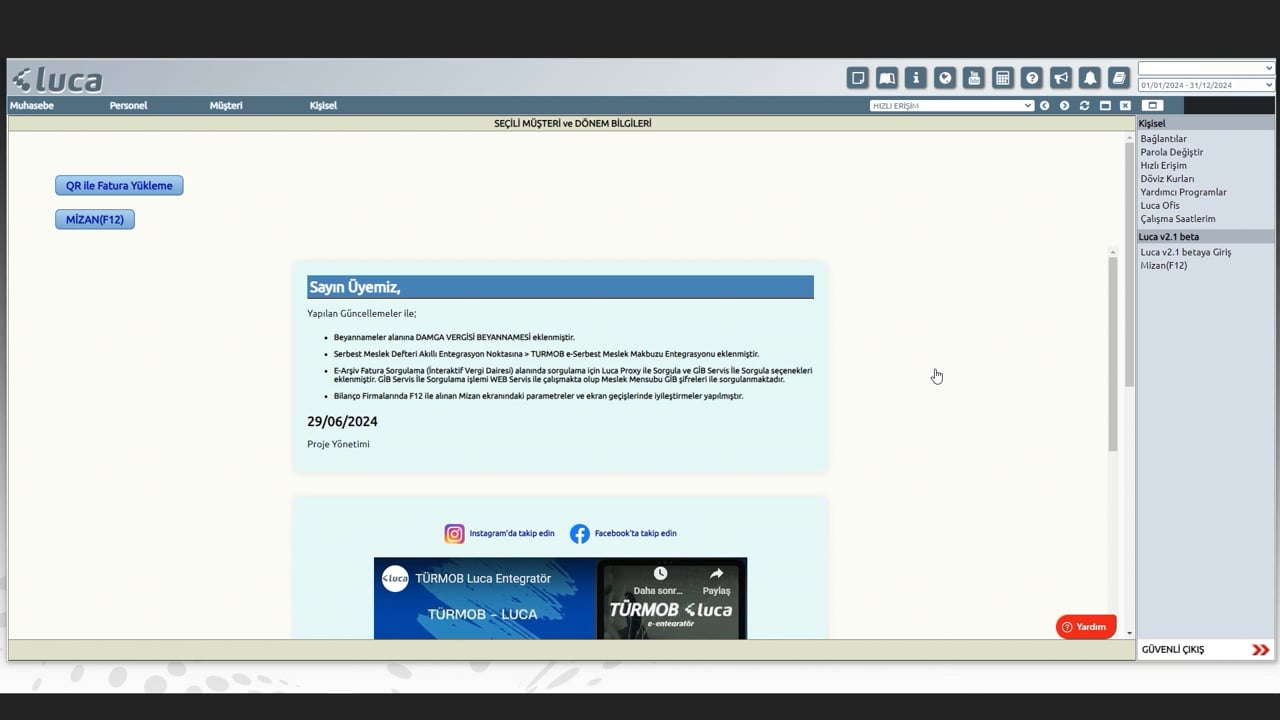Open the open-book guide icon

[x=886, y=78]
